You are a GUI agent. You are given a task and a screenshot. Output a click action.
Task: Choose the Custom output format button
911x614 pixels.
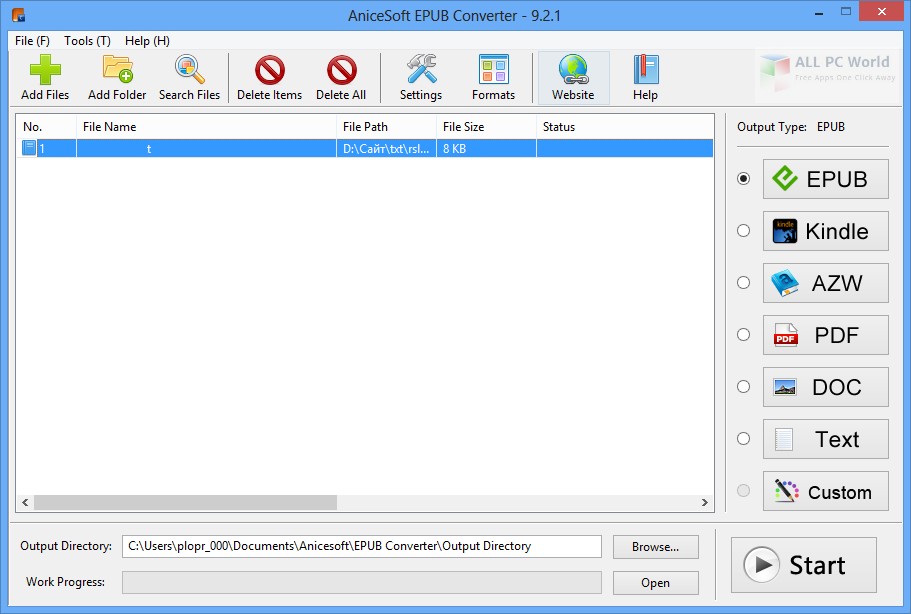(x=826, y=491)
